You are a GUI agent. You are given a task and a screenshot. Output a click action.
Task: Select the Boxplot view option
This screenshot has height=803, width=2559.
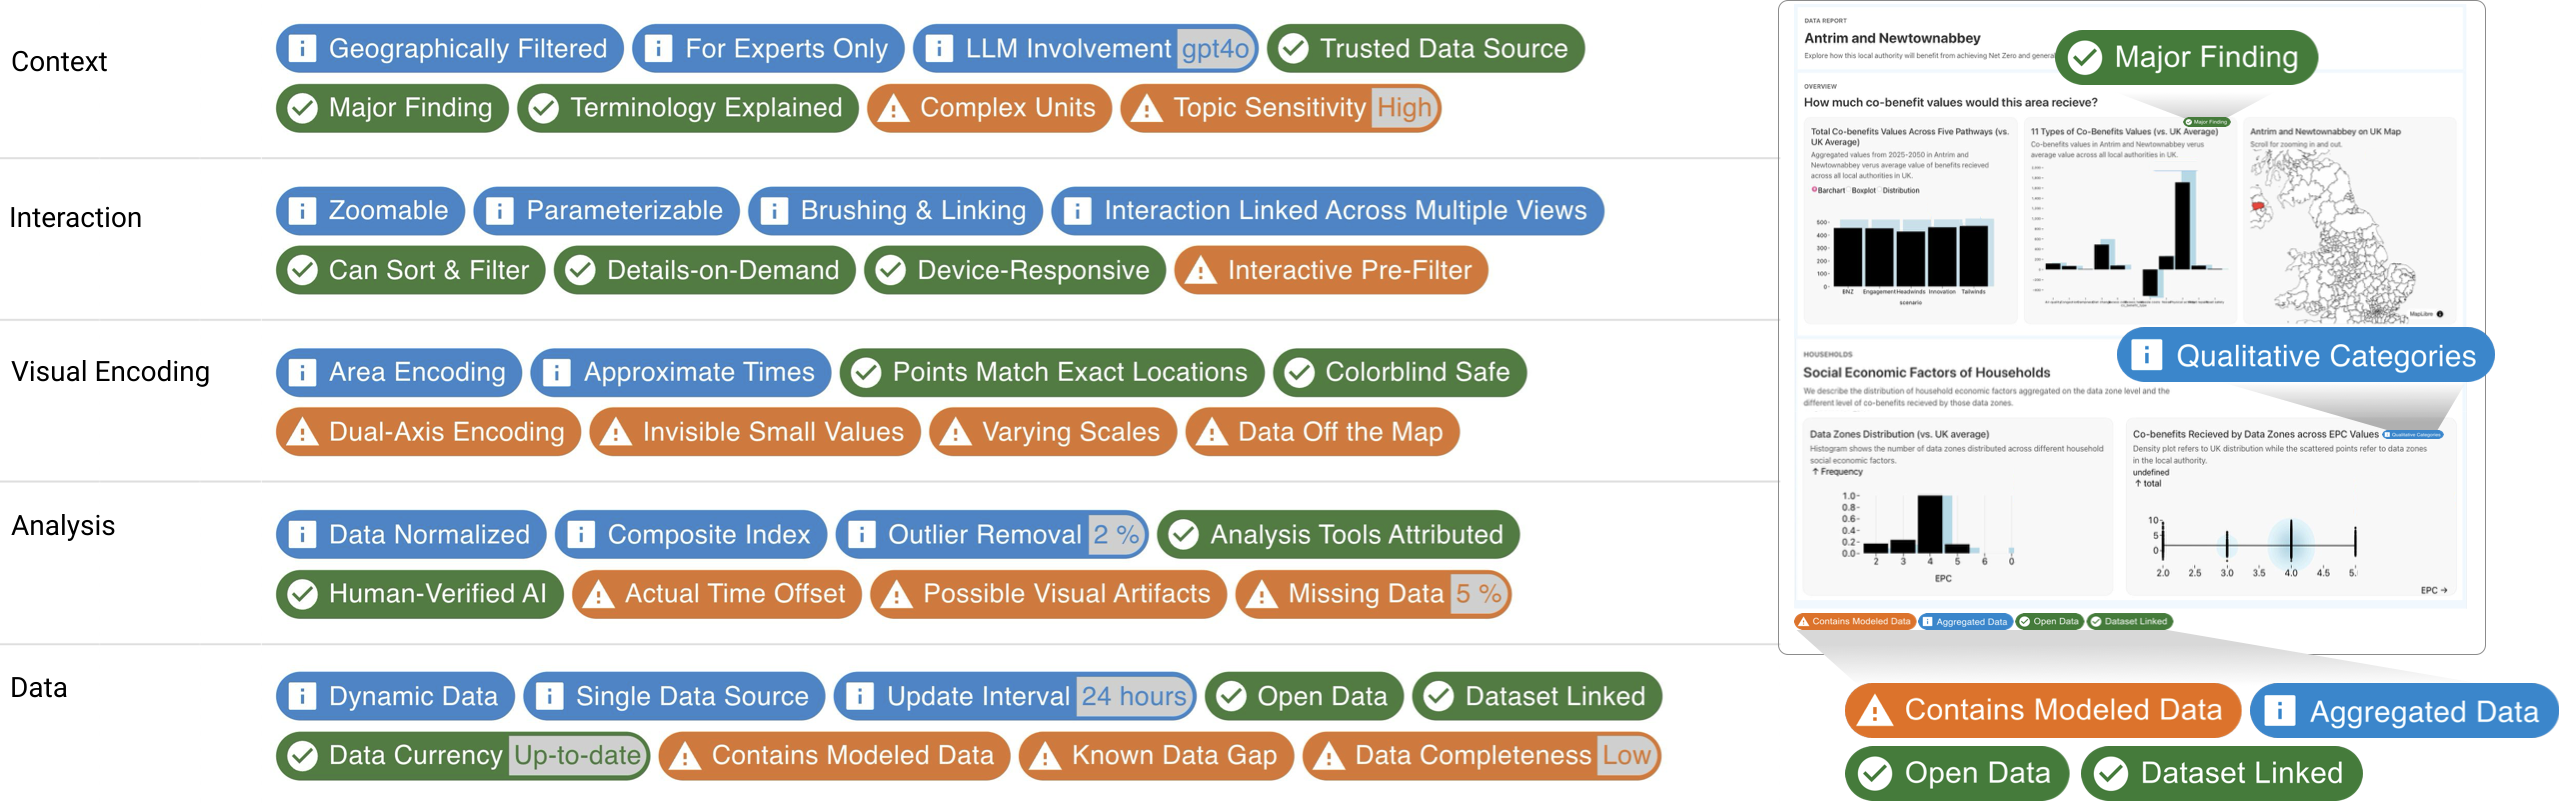[1863, 190]
